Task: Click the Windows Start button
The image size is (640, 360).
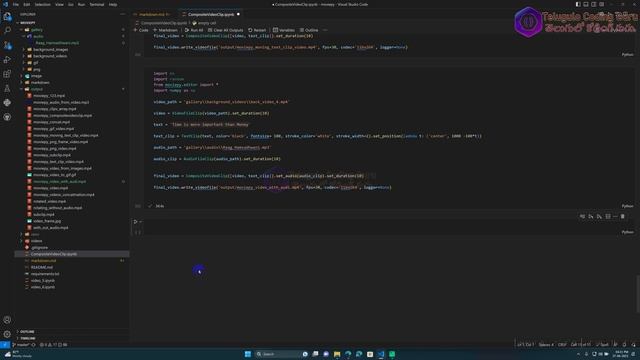Action: click(x=248, y=354)
